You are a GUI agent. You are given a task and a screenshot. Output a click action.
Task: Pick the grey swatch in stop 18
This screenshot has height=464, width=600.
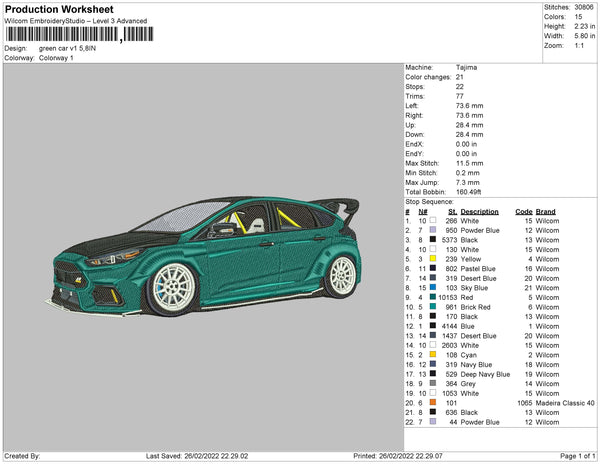point(432,383)
